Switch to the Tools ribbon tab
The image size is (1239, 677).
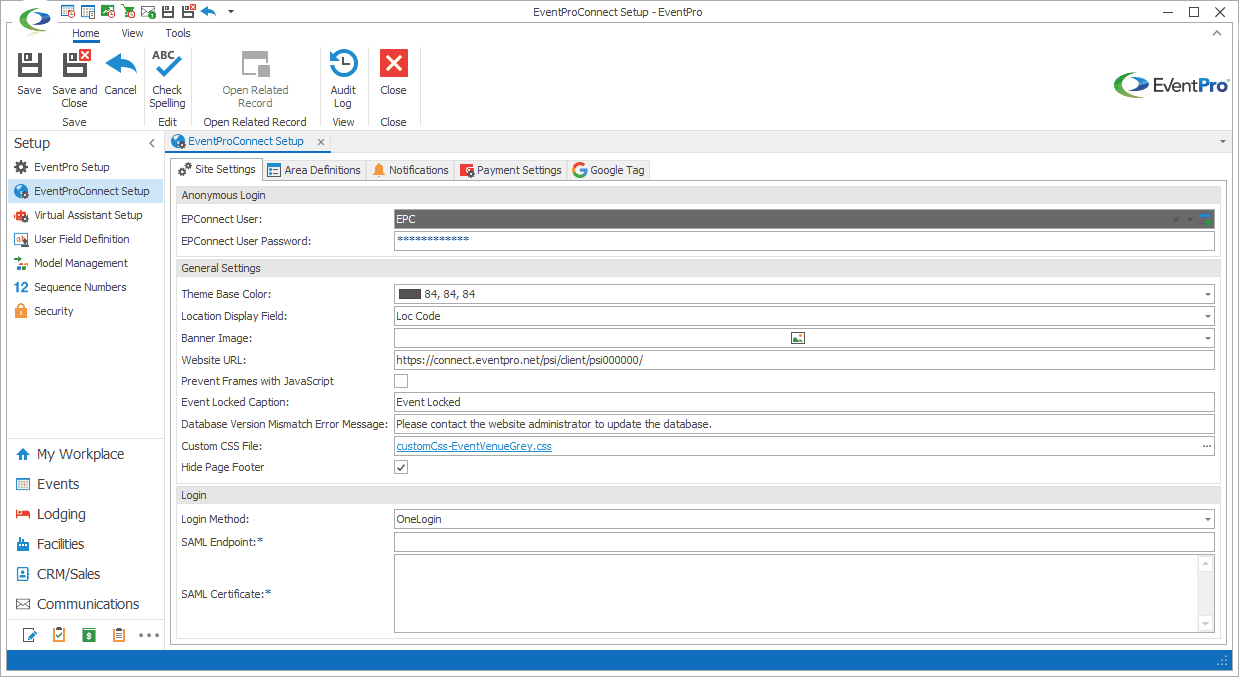178,33
